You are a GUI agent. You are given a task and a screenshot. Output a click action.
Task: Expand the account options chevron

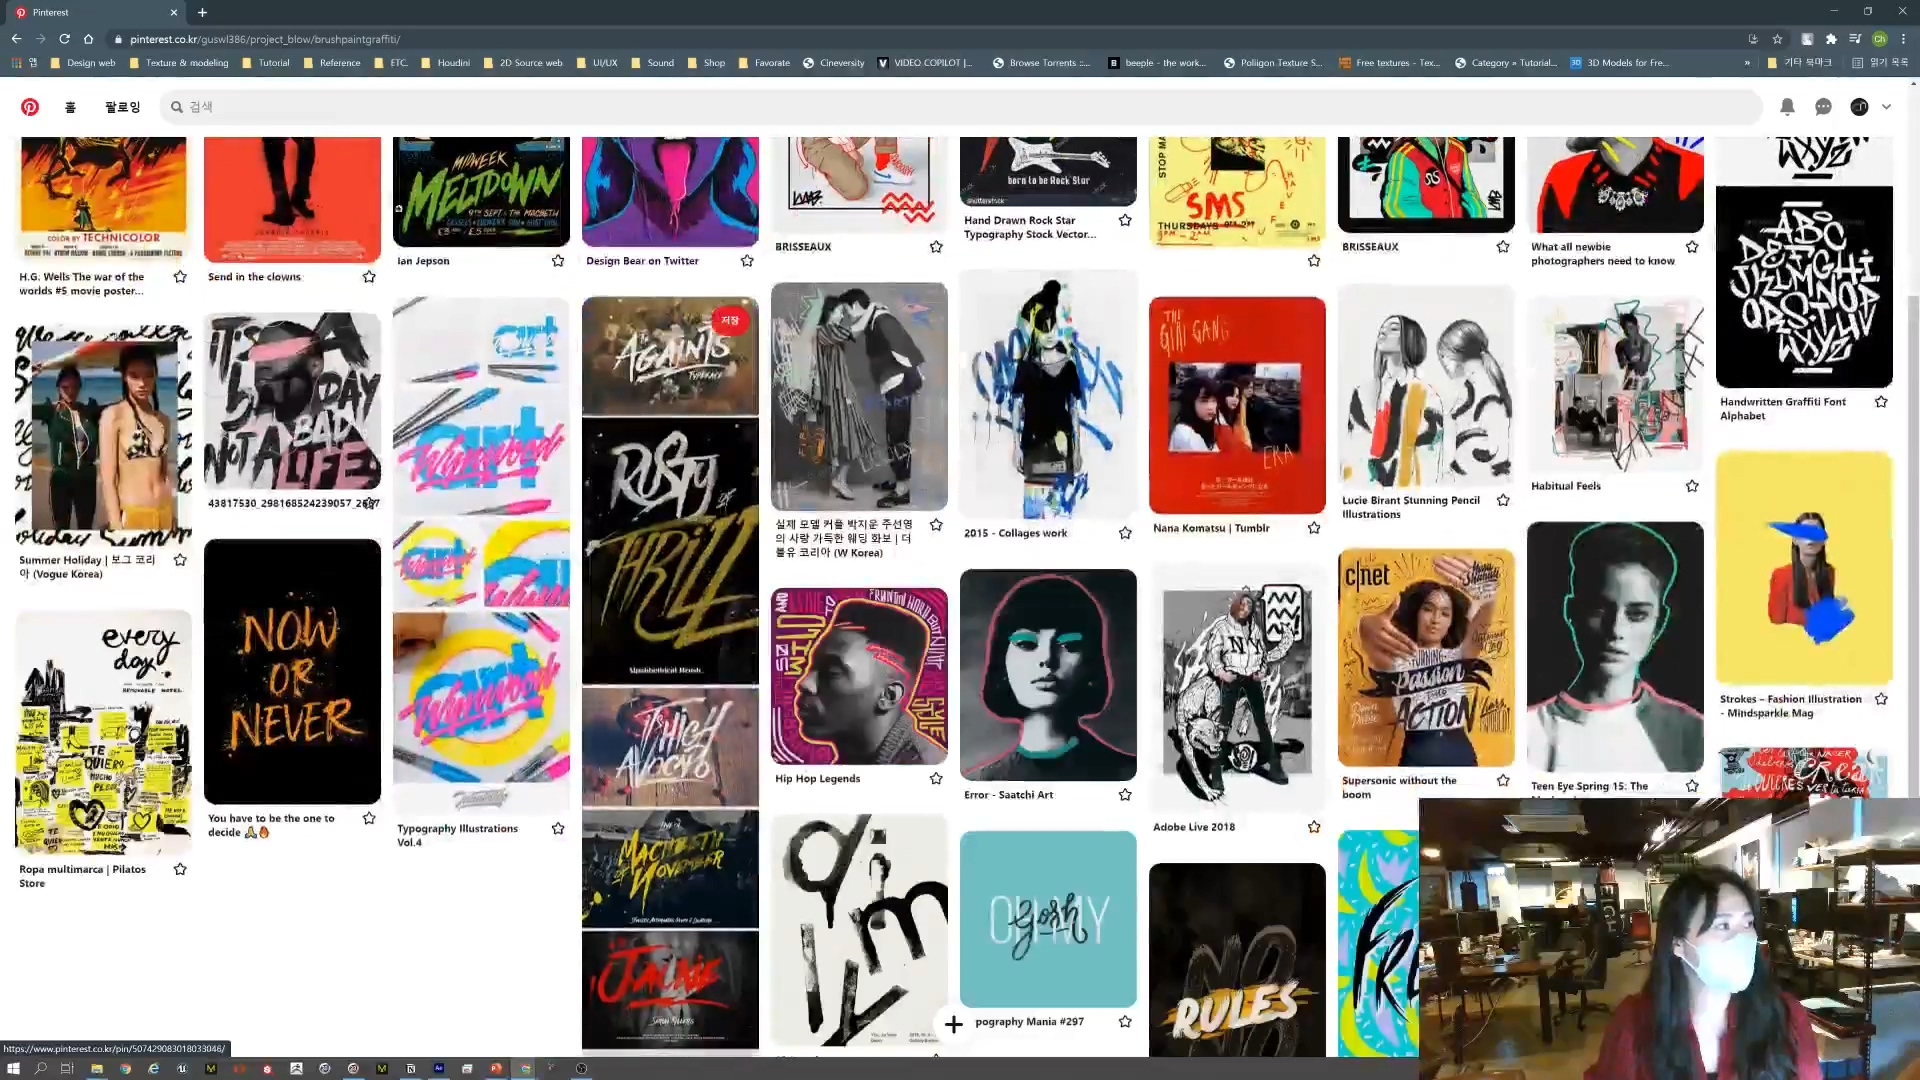[x=1886, y=107]
